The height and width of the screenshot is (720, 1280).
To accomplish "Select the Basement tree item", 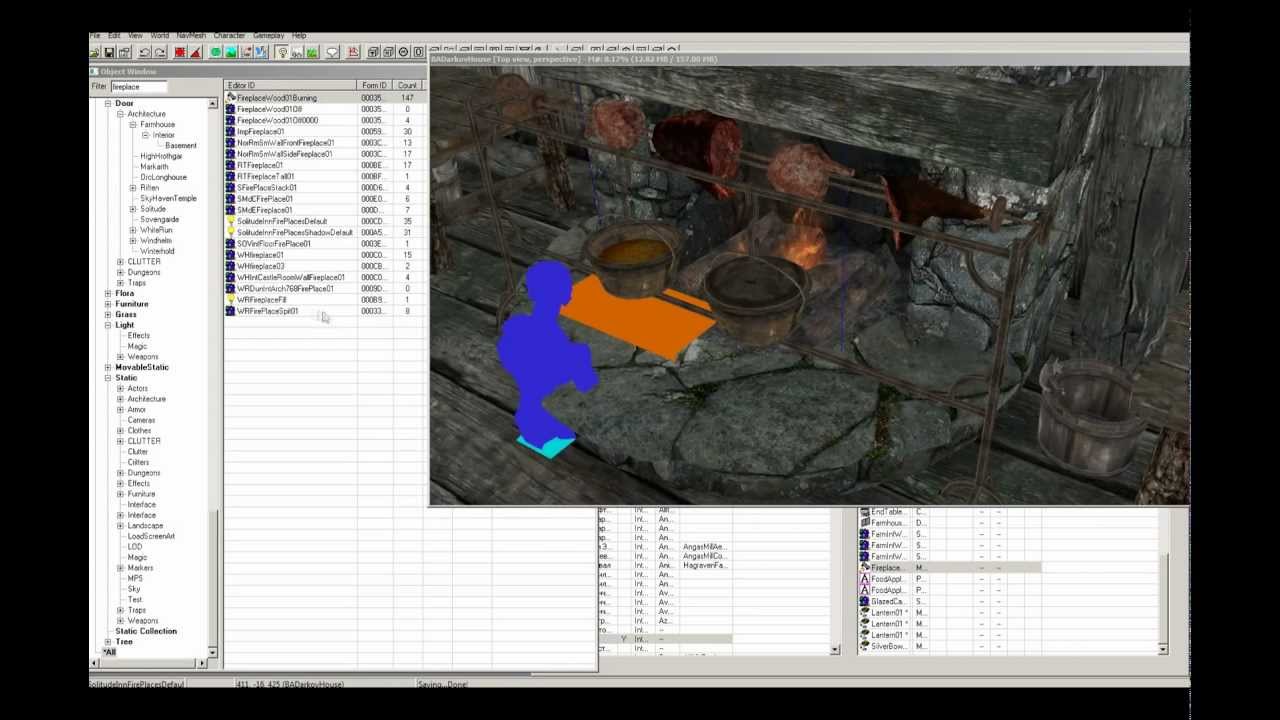I will click(181, 146).
